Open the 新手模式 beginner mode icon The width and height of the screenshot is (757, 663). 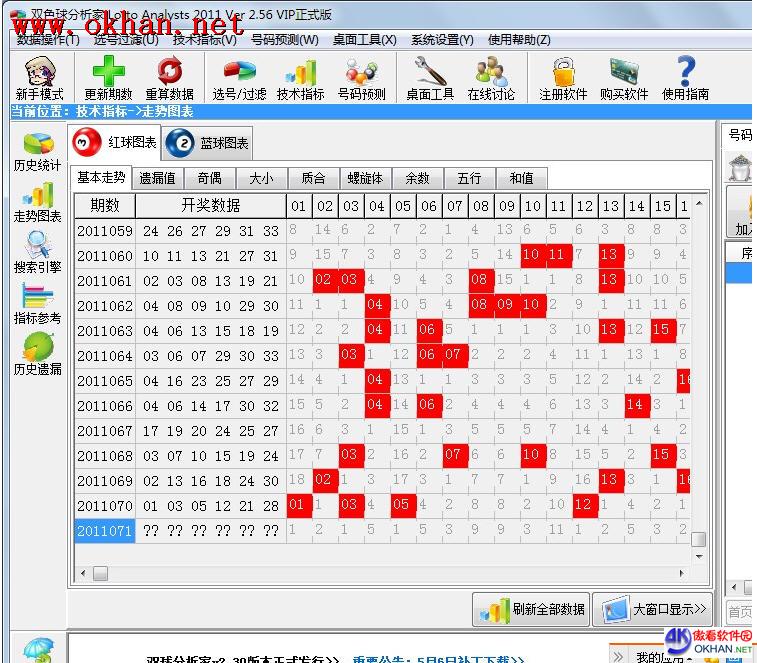(40, 77)
